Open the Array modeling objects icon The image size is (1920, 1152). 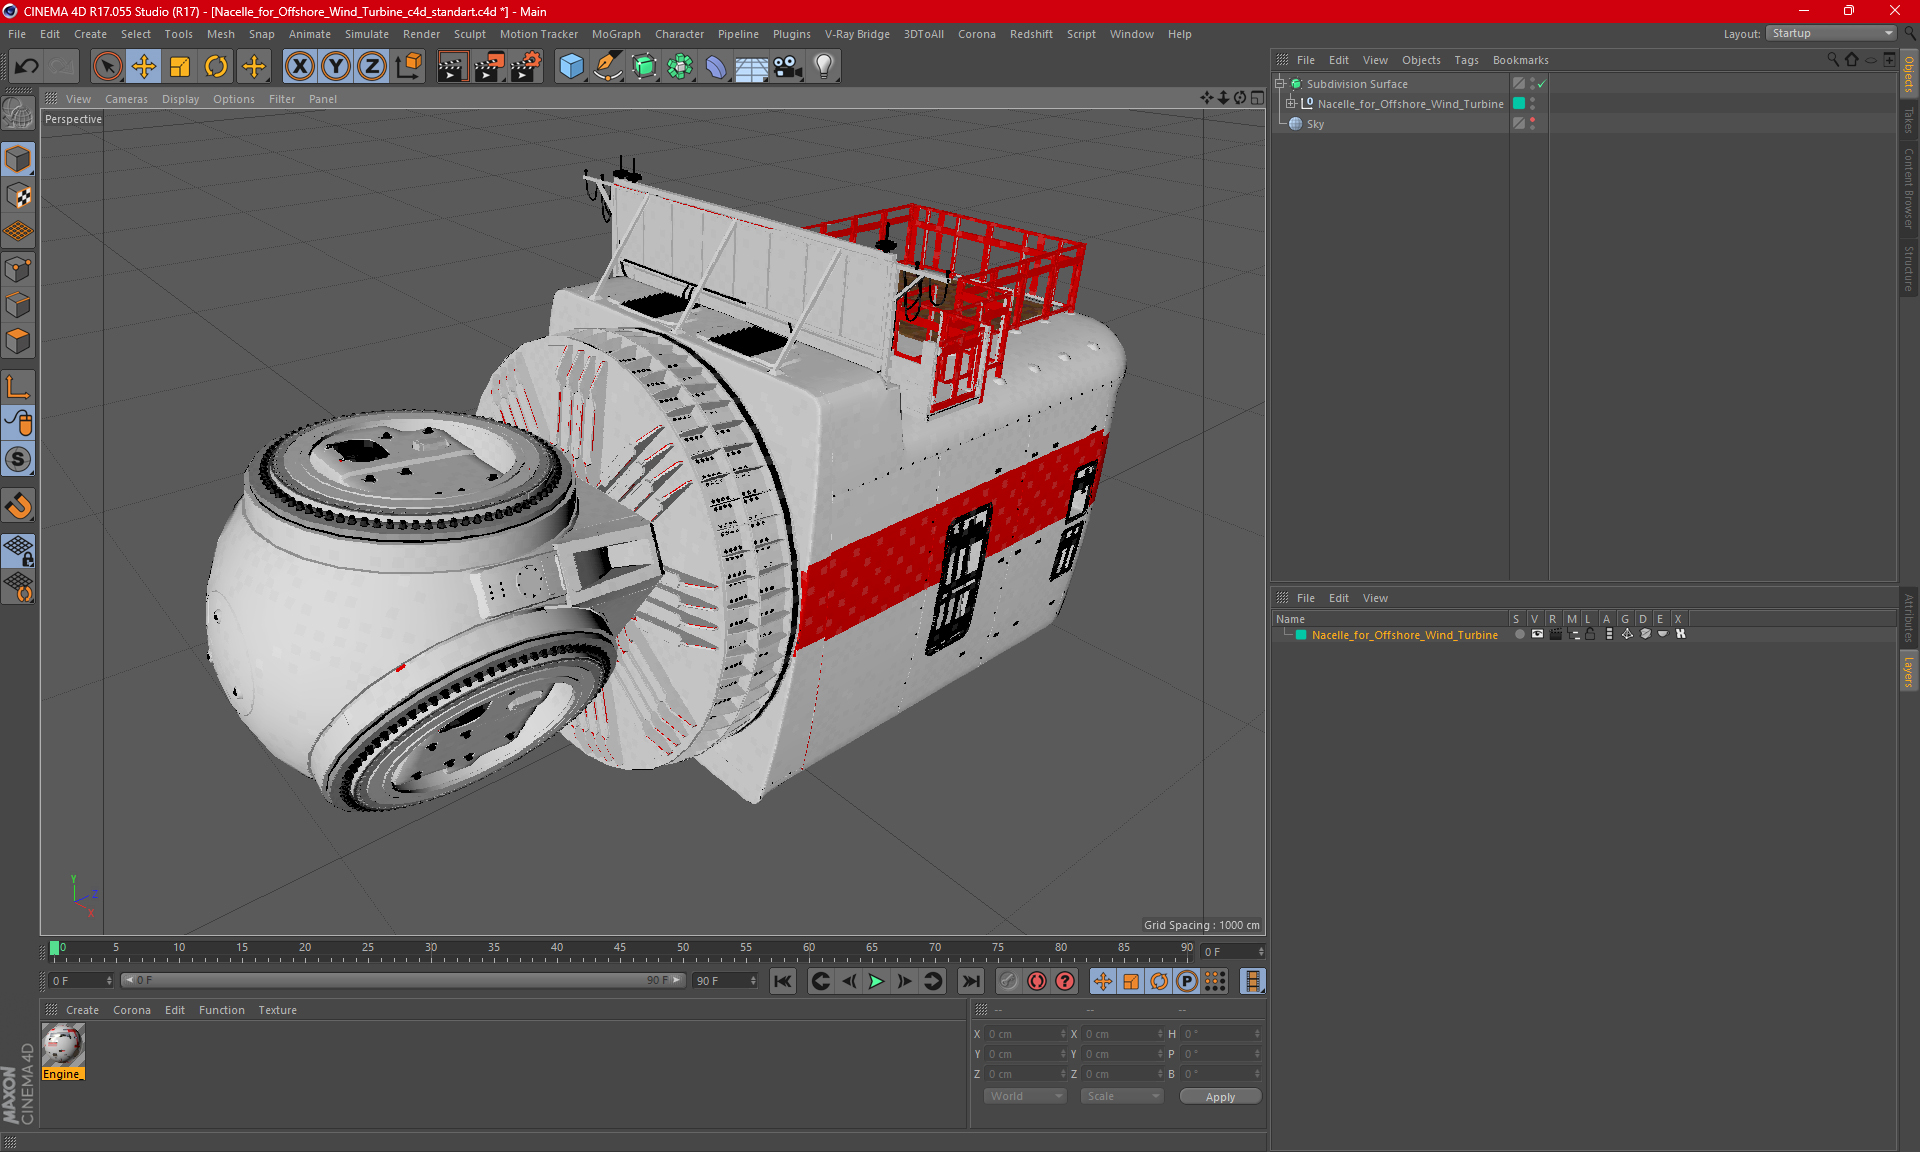[x=680, y=67]
